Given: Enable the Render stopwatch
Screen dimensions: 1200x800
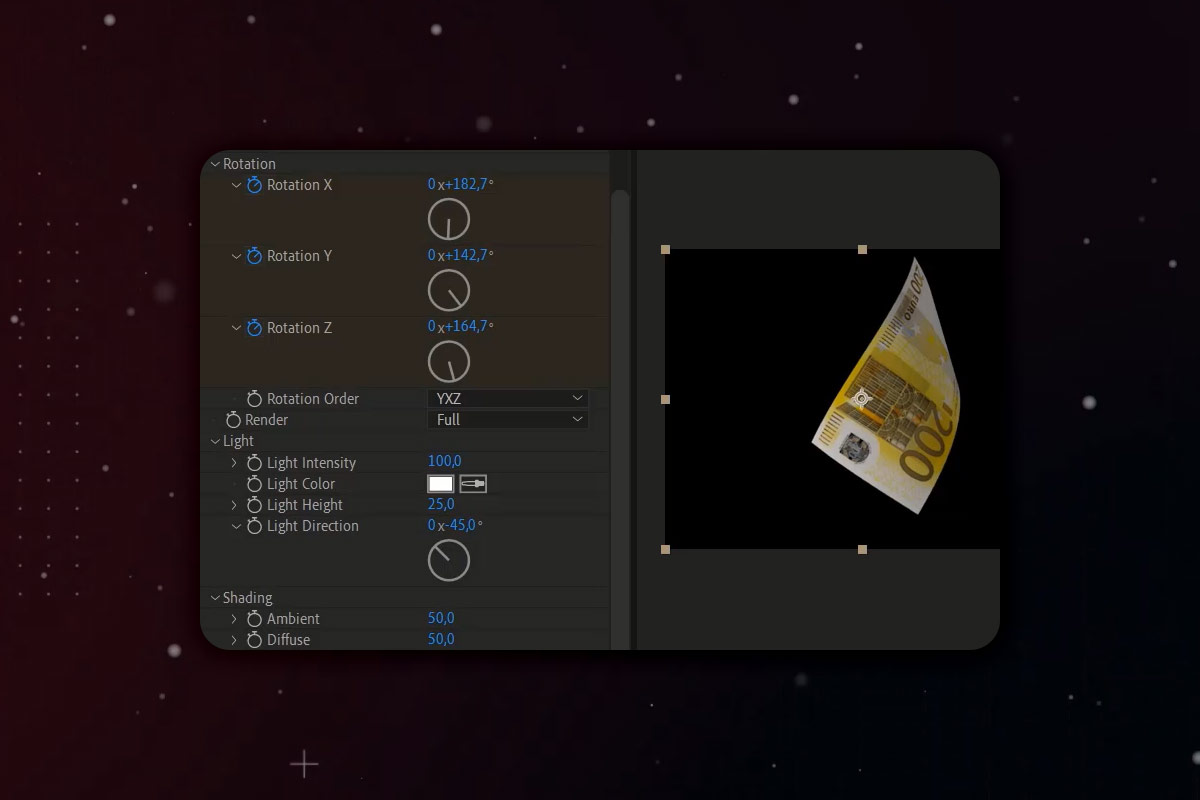Looking at the screenshot, I should click(233, 420).
